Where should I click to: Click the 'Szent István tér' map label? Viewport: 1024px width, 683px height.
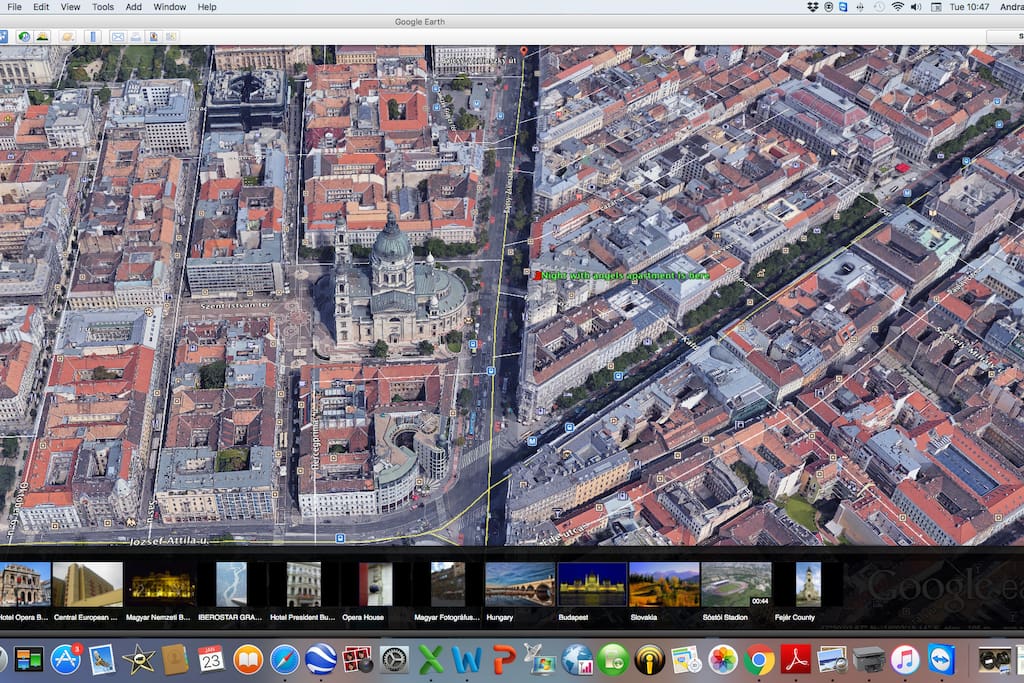234,305
